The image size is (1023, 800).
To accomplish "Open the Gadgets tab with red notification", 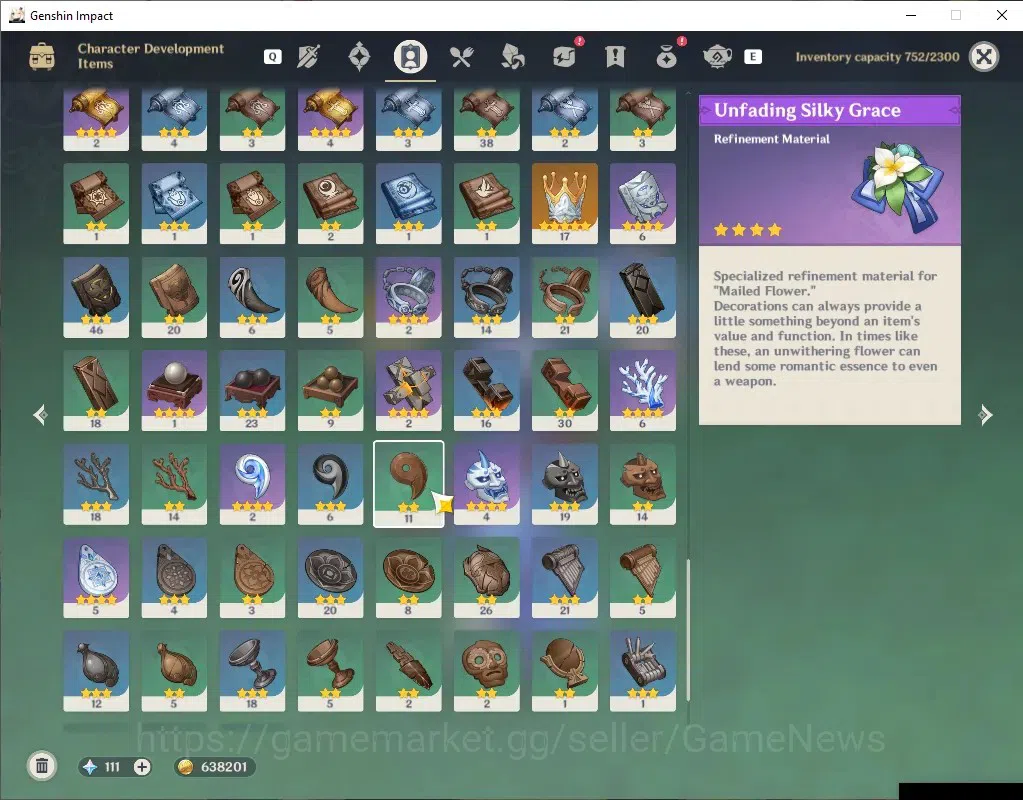I will 565,56.
